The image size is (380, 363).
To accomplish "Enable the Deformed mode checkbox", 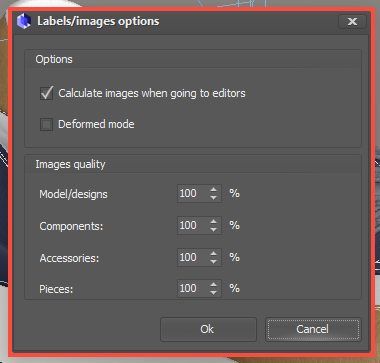I will (x=46, y=124).
